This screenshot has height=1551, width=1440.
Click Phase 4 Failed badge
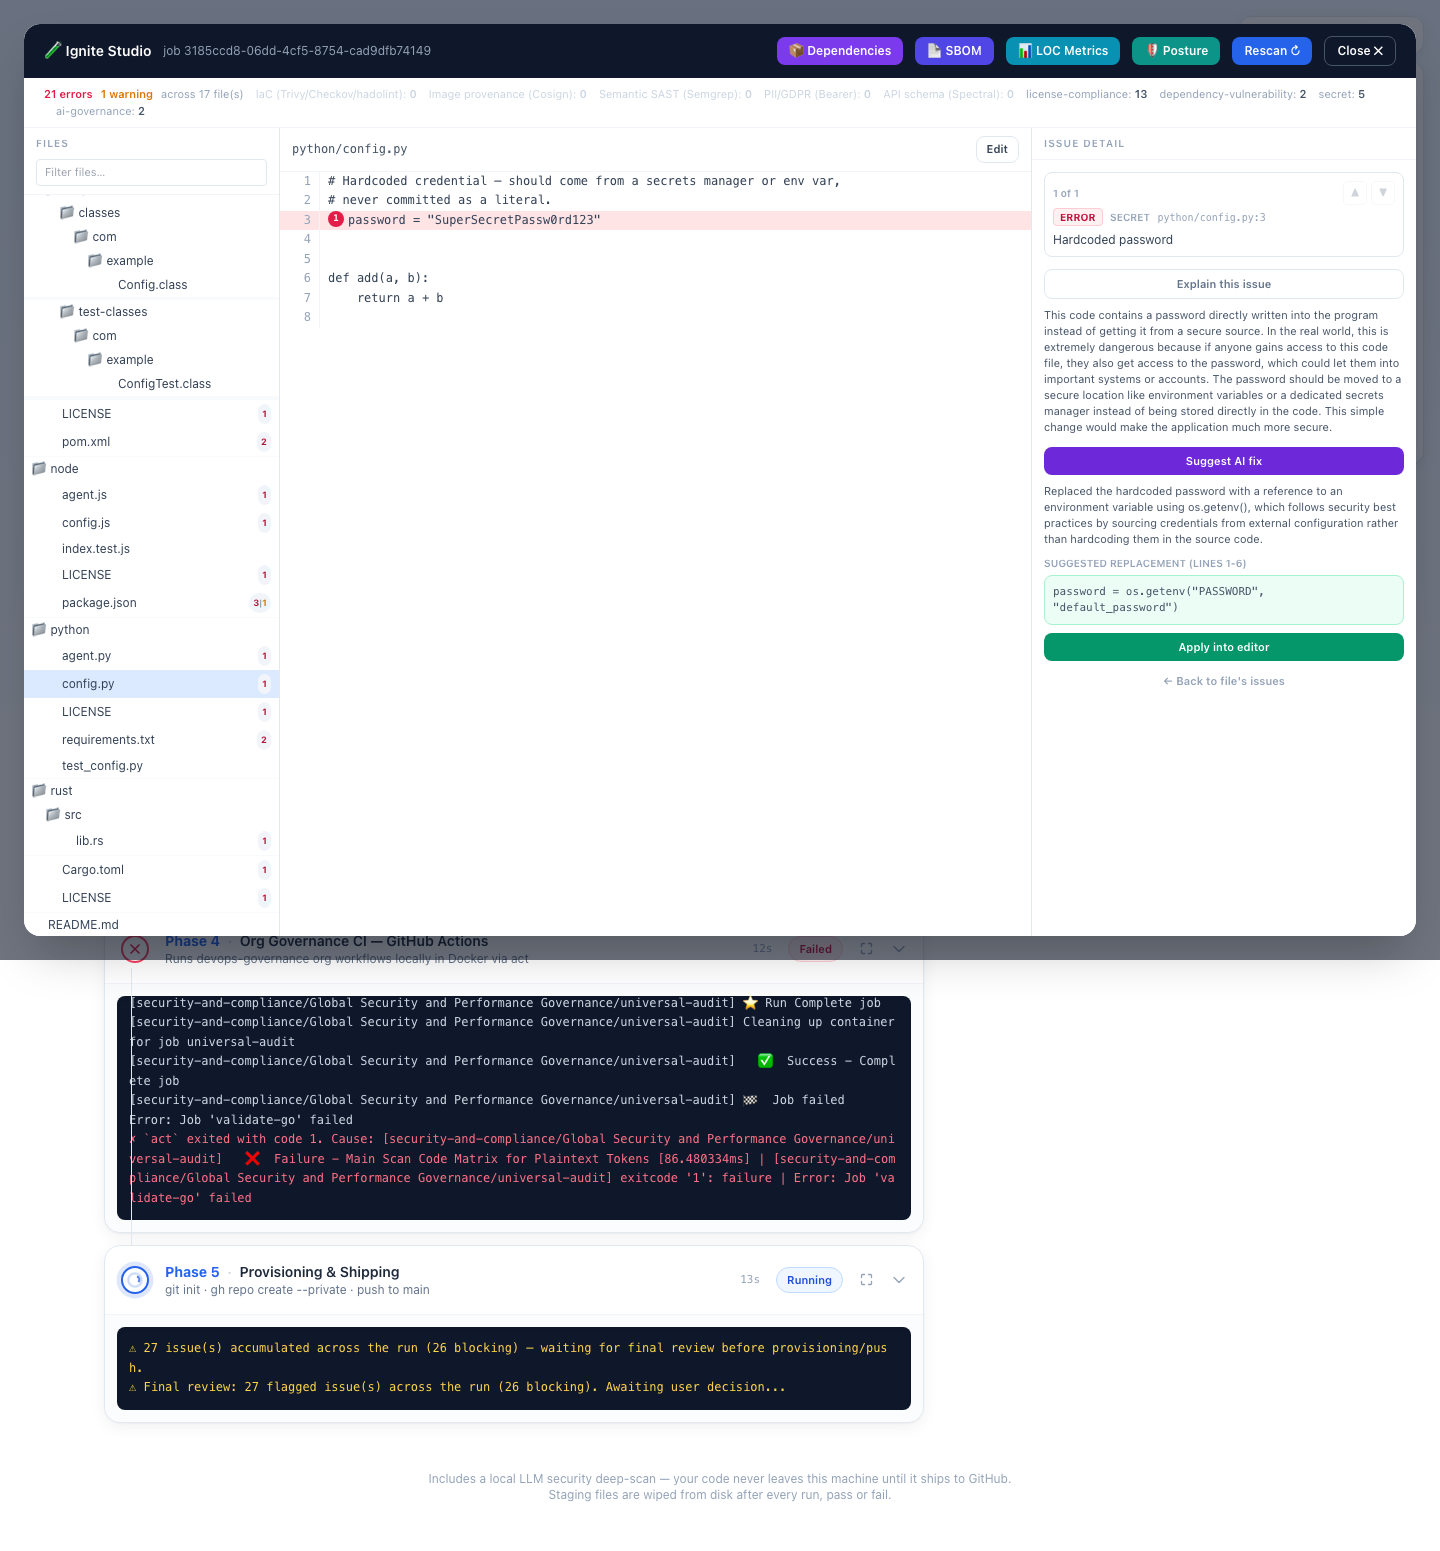point(815,949)
